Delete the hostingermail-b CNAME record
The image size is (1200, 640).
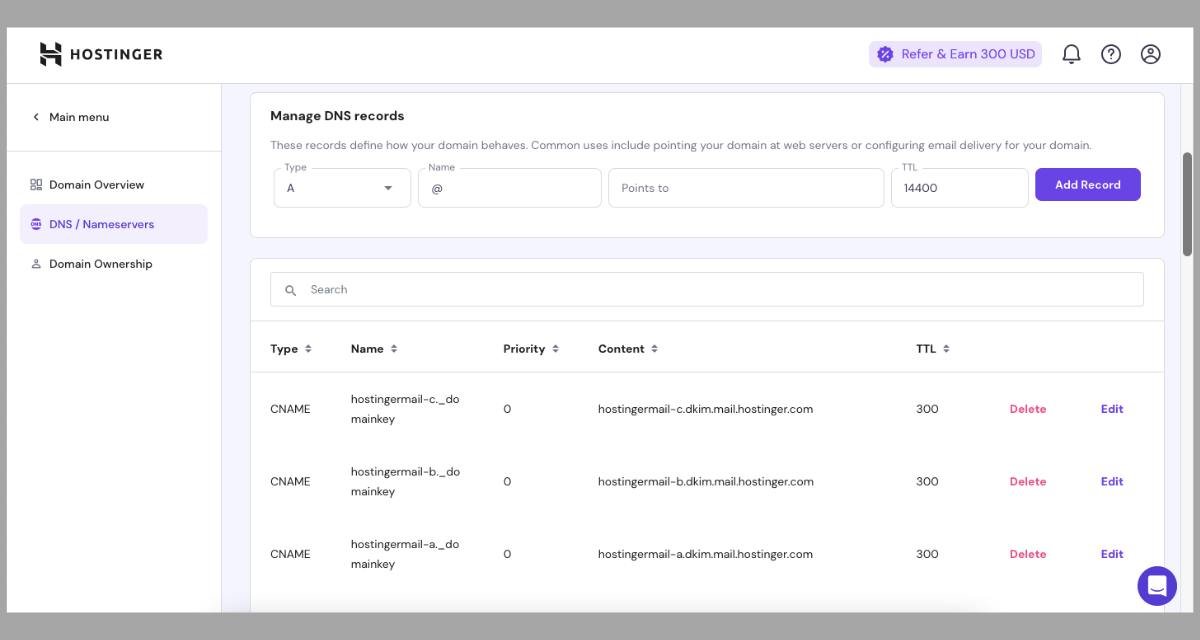click(1028, 482)
